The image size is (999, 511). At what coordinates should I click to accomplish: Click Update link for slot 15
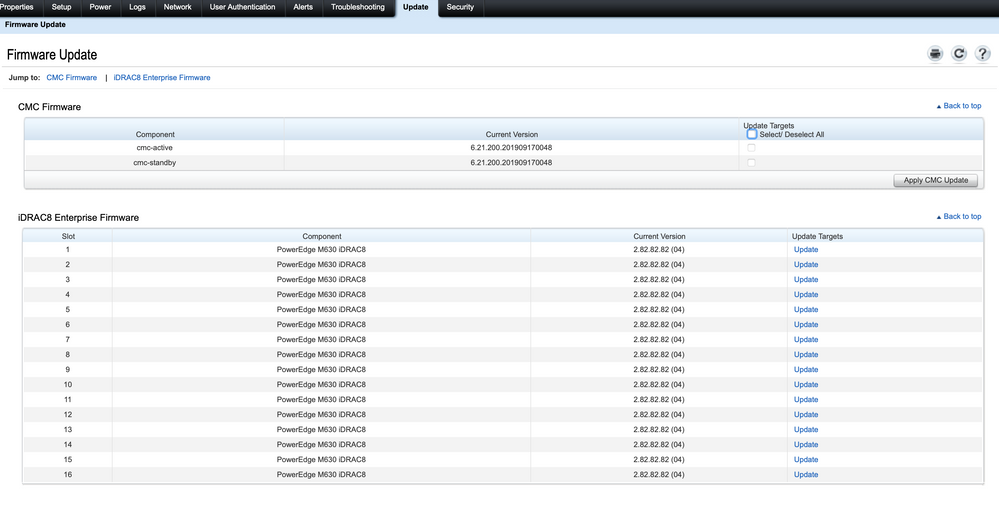click(806, 459)
